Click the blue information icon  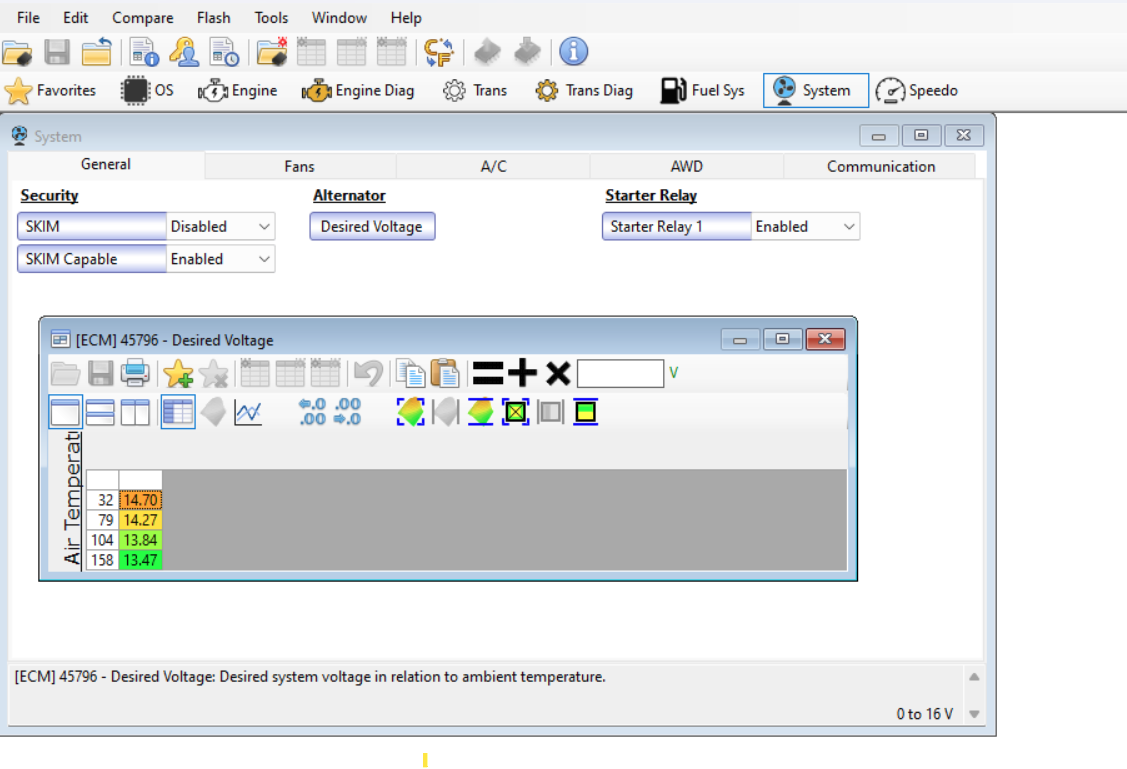pos(573,52)
